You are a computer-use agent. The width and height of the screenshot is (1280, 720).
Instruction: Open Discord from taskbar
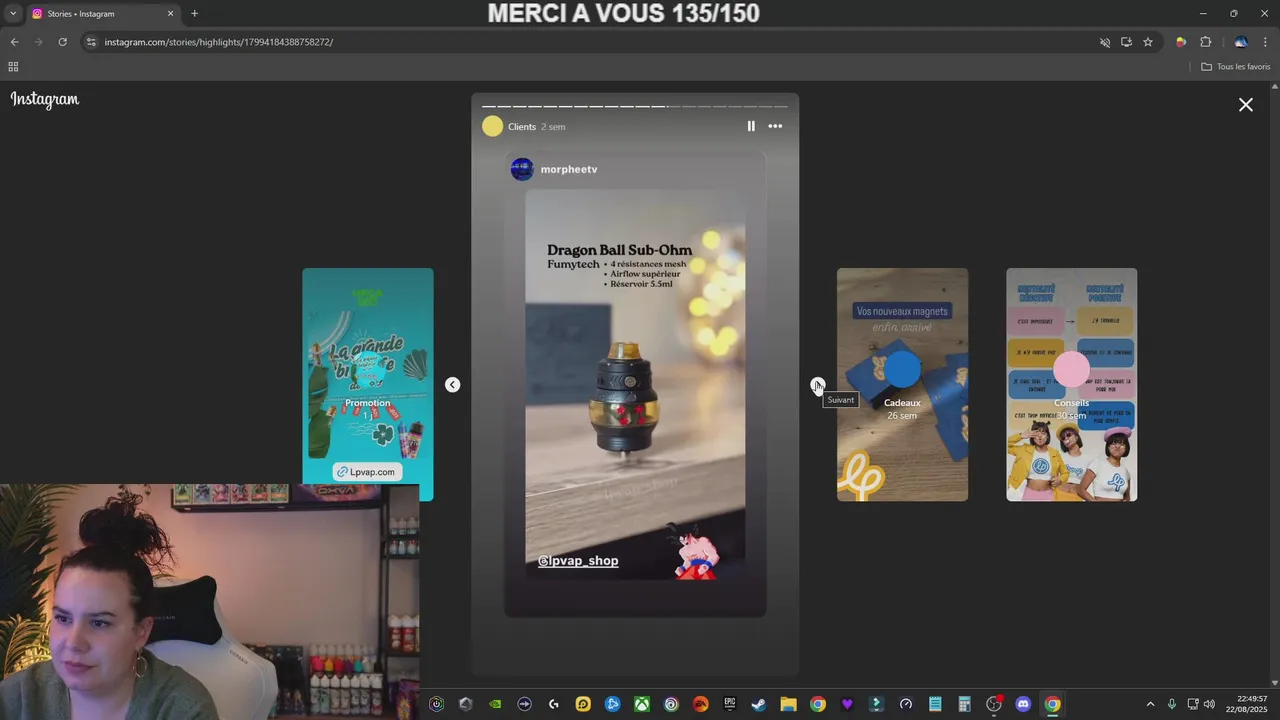[1023, 704]
